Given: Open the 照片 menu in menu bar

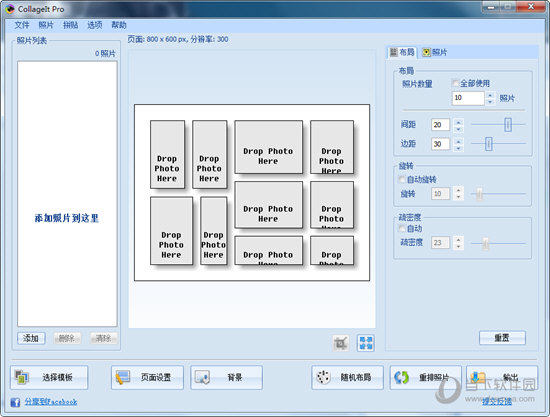Looking at the screenshot, I should [x=46, y=25].
